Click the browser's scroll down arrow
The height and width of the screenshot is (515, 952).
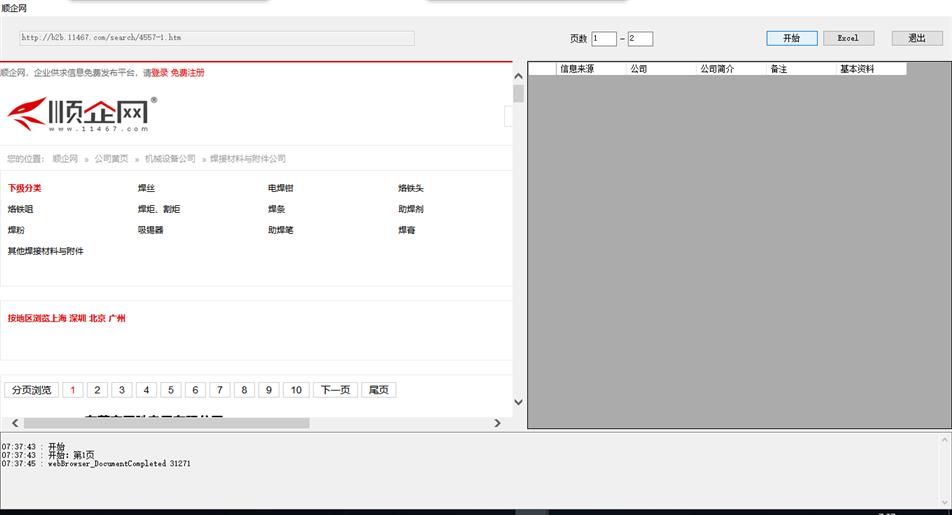(518, 401)
